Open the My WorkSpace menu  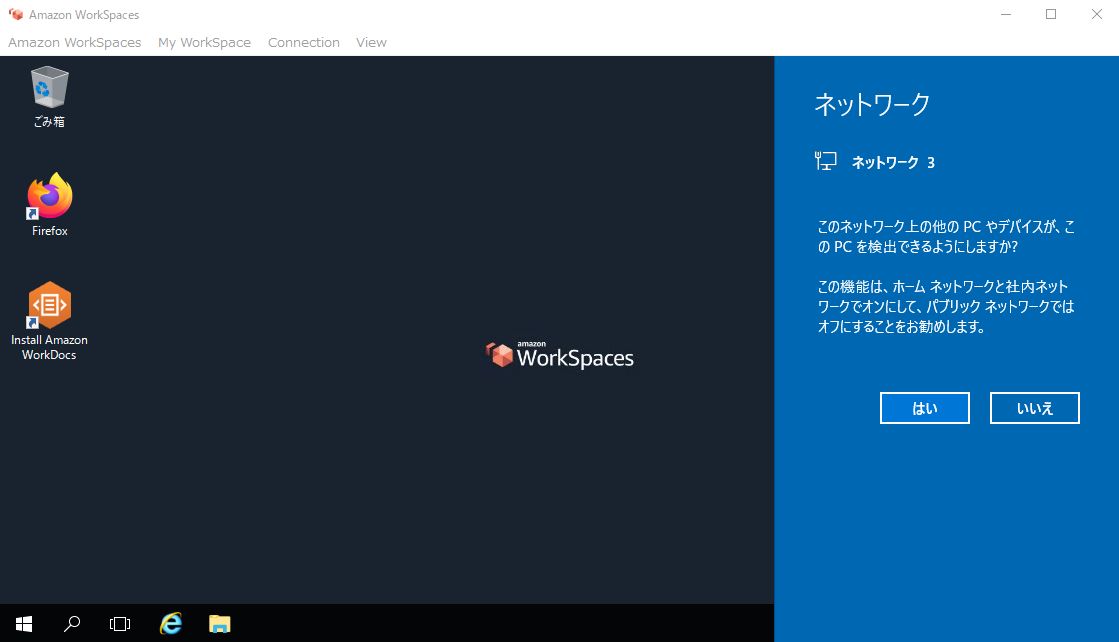pos(204,43)
